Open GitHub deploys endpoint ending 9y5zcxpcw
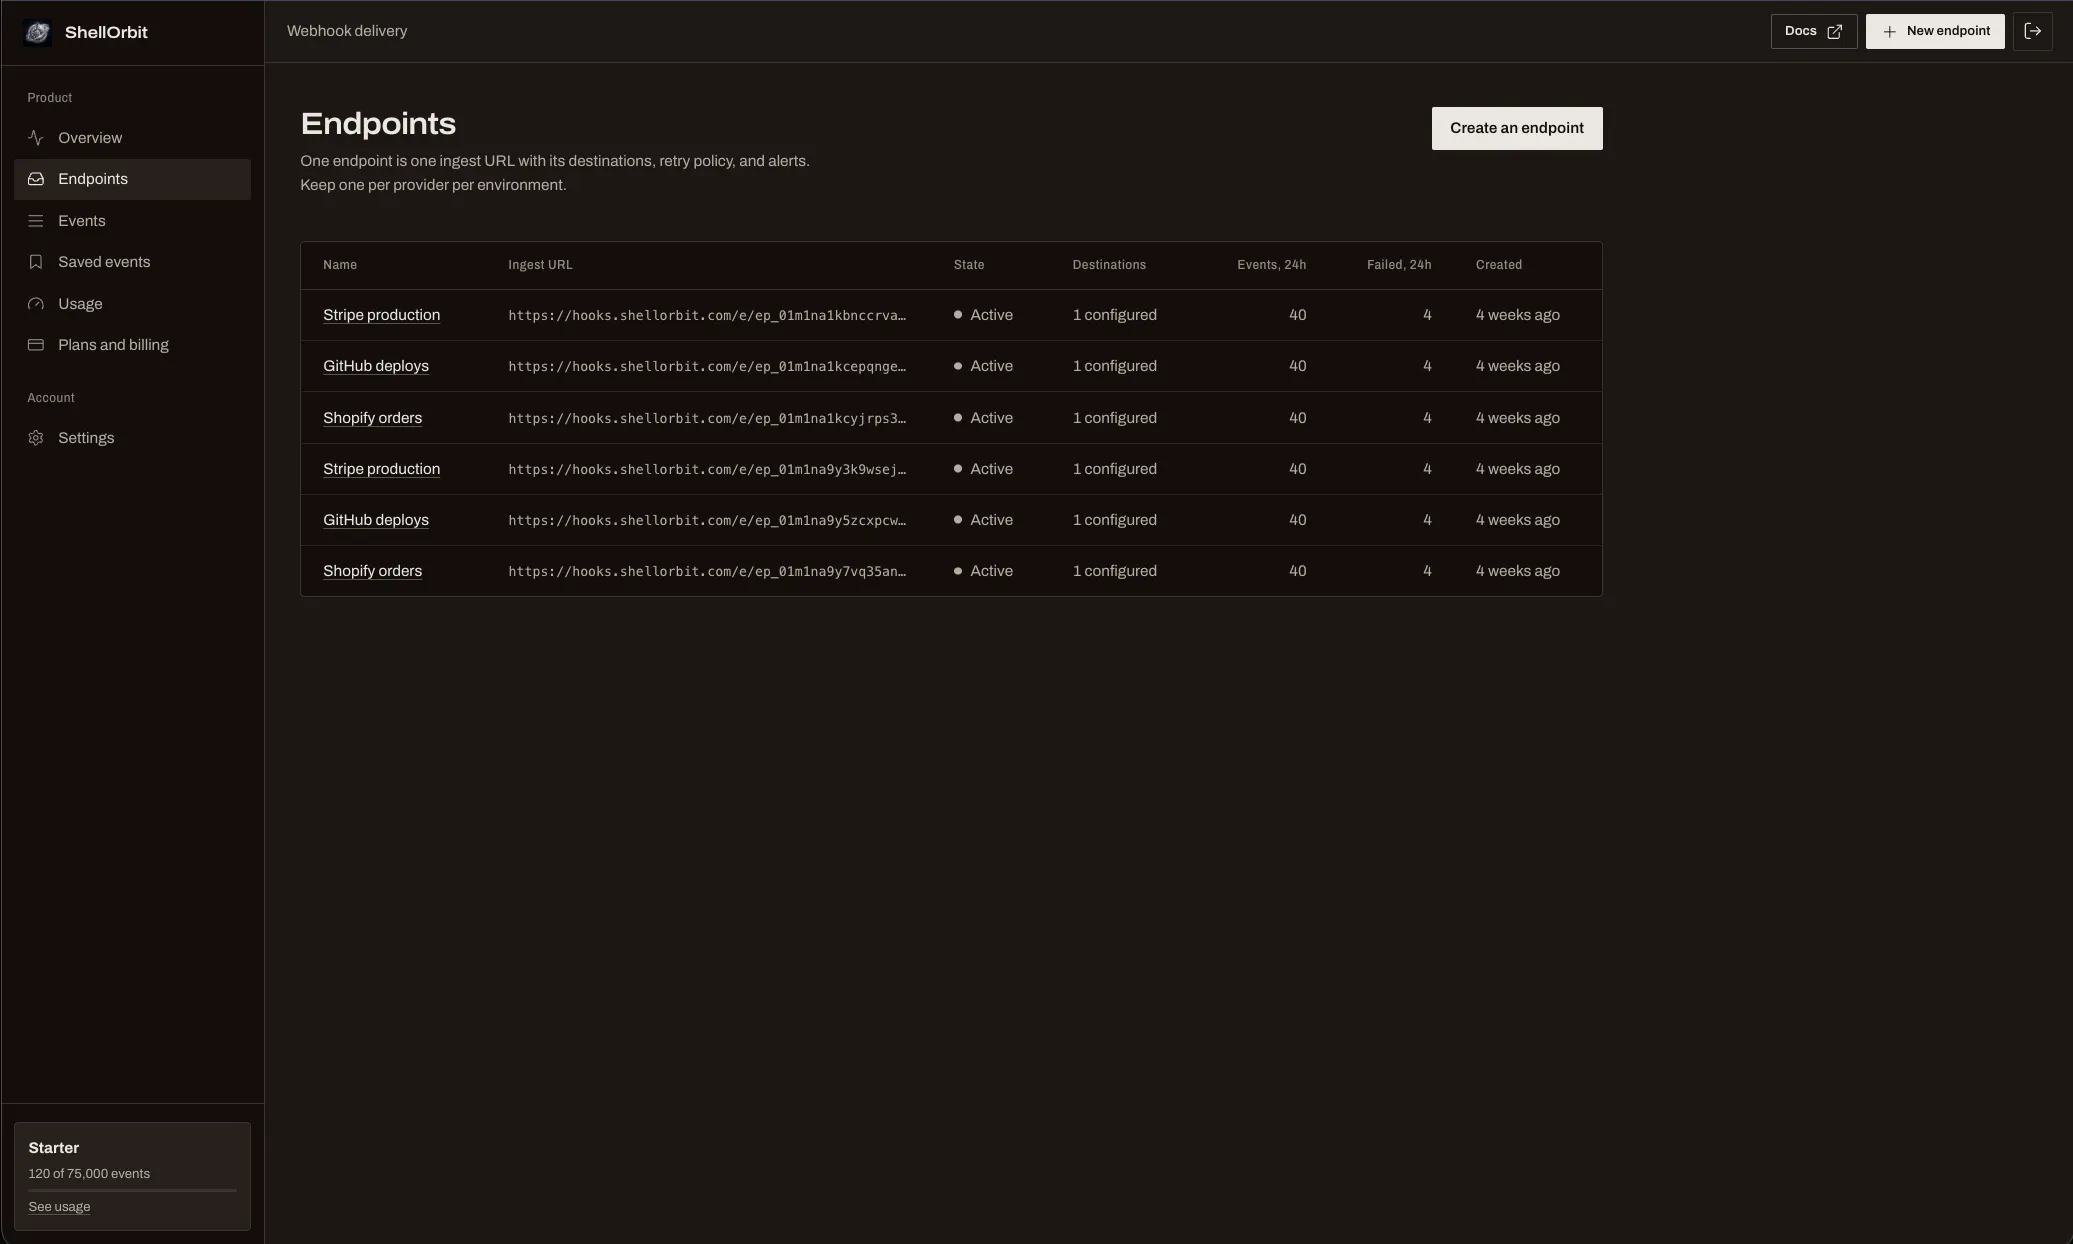2073x1244 pixels. pos(375,520)
